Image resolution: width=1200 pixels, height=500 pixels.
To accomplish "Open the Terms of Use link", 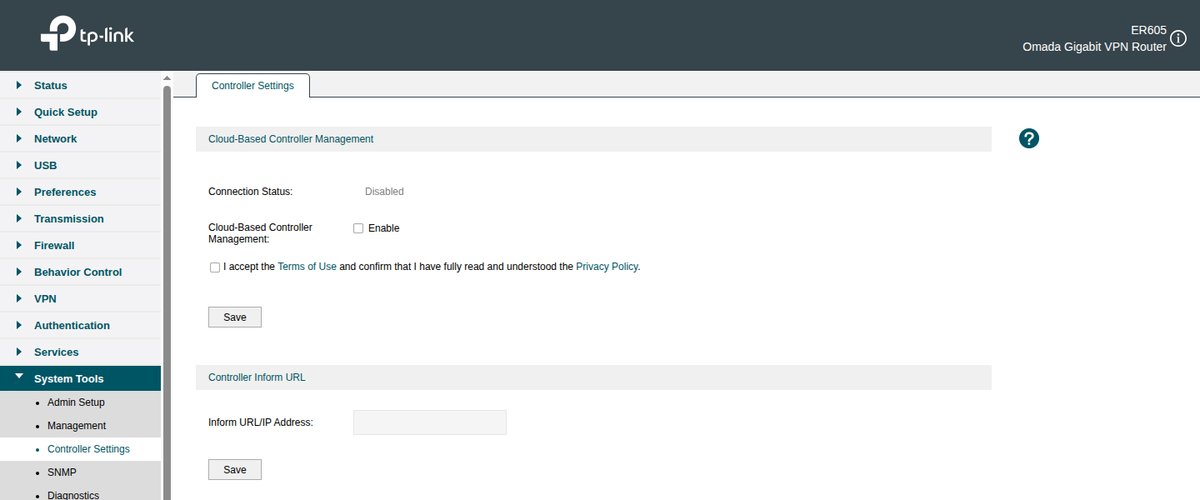I will [x=307, y=267].
